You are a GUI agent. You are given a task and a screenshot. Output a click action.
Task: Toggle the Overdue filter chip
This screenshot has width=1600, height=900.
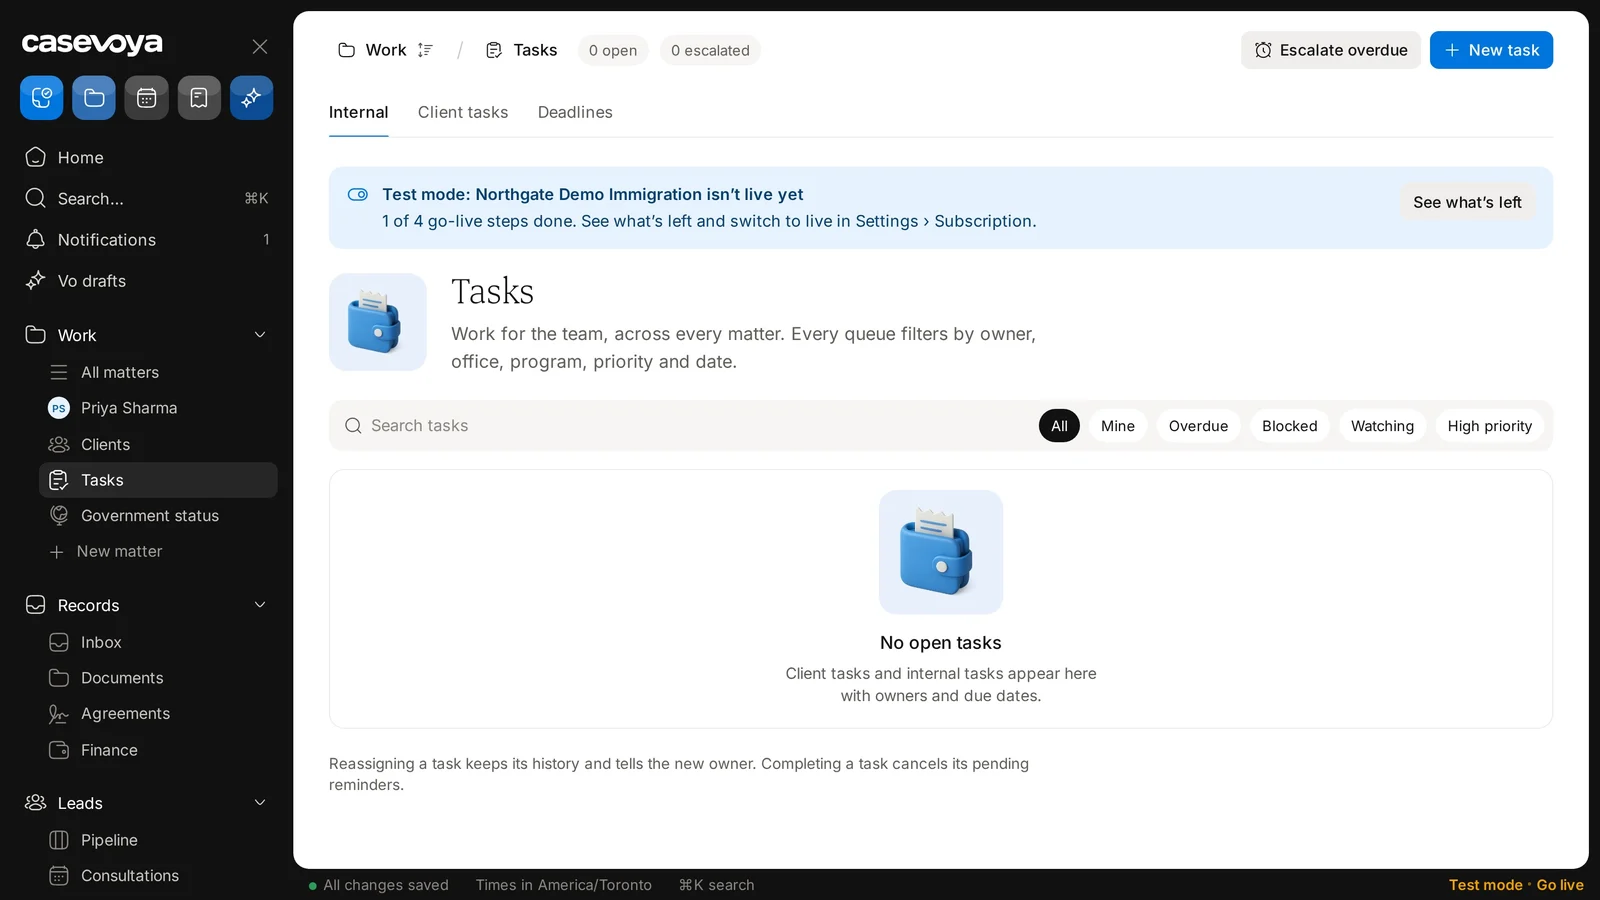(x=1198, y=426)
